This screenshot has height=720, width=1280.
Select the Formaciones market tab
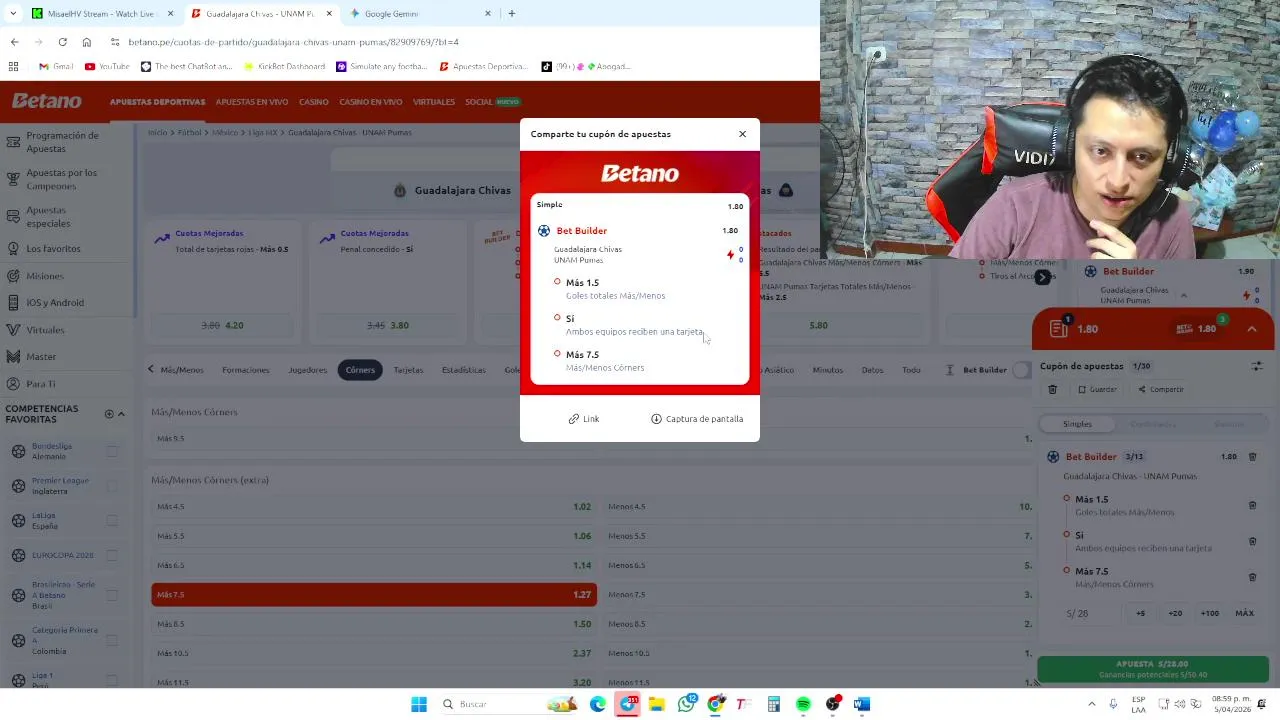pyautogui.click(x=245, y=370)
